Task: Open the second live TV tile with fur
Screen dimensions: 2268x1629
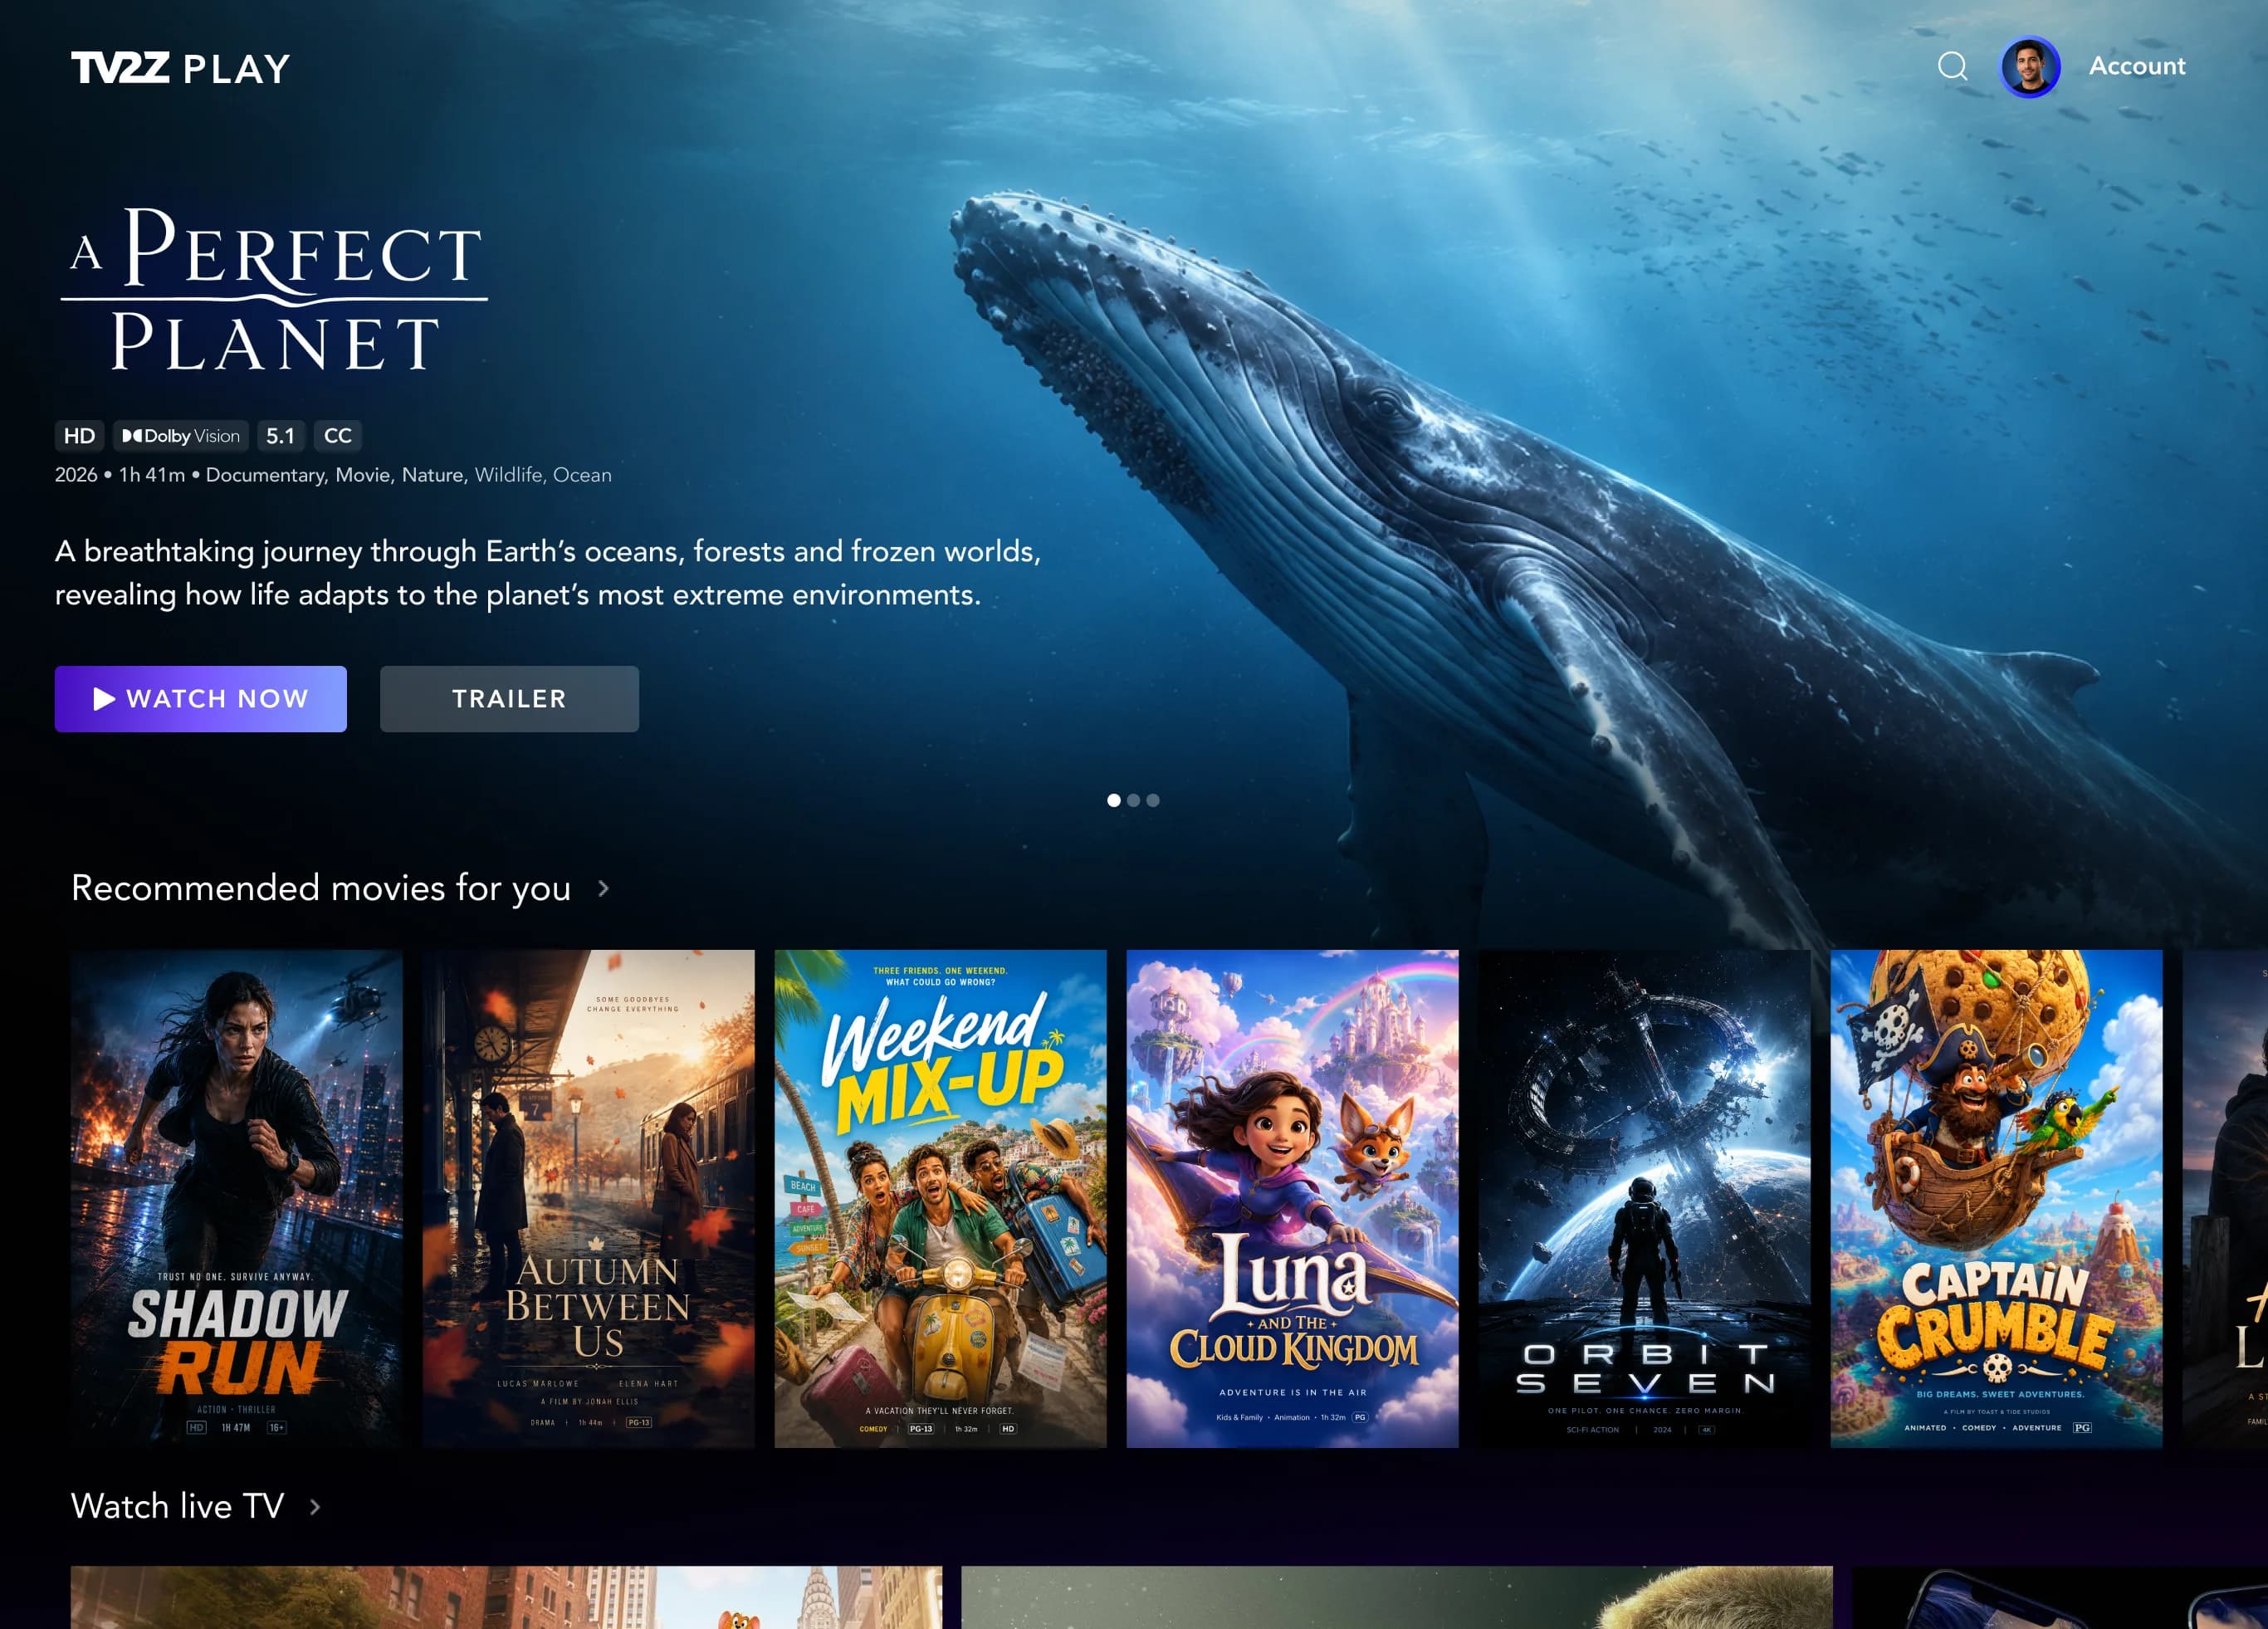Action: pyautogui.click(x=1397, y=1597)
